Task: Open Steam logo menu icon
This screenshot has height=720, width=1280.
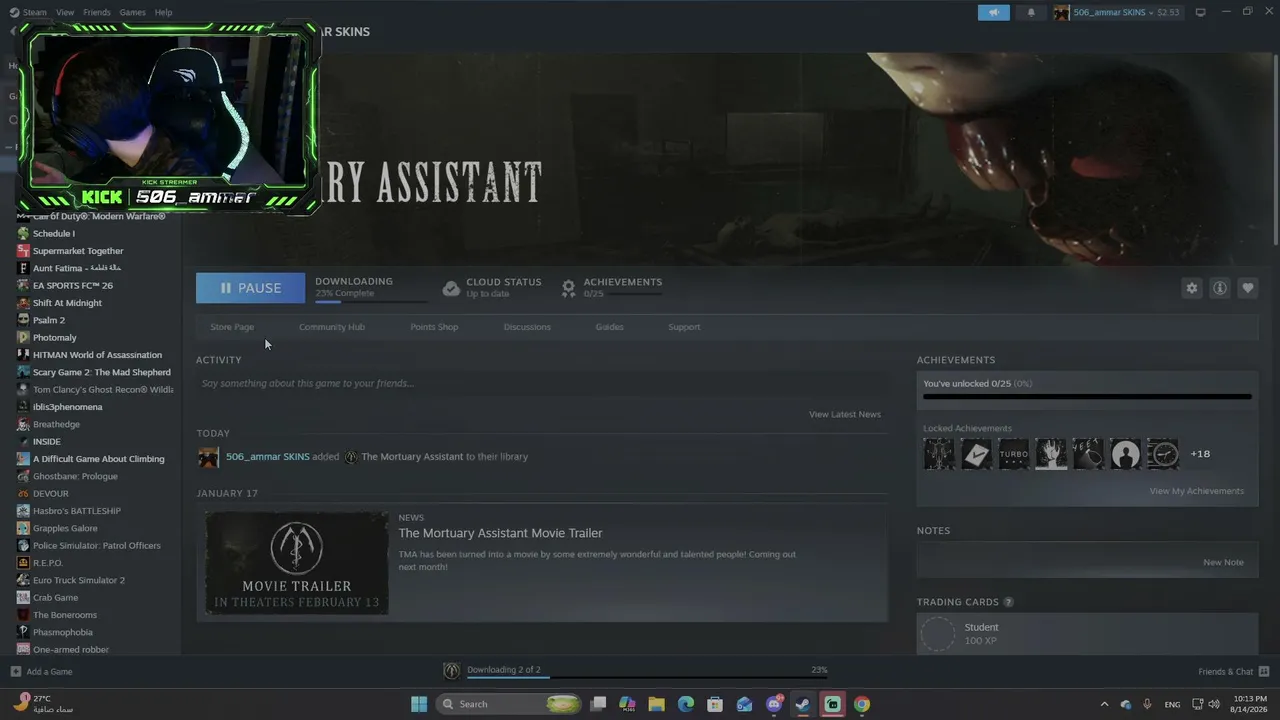Action: click(14, 12)
